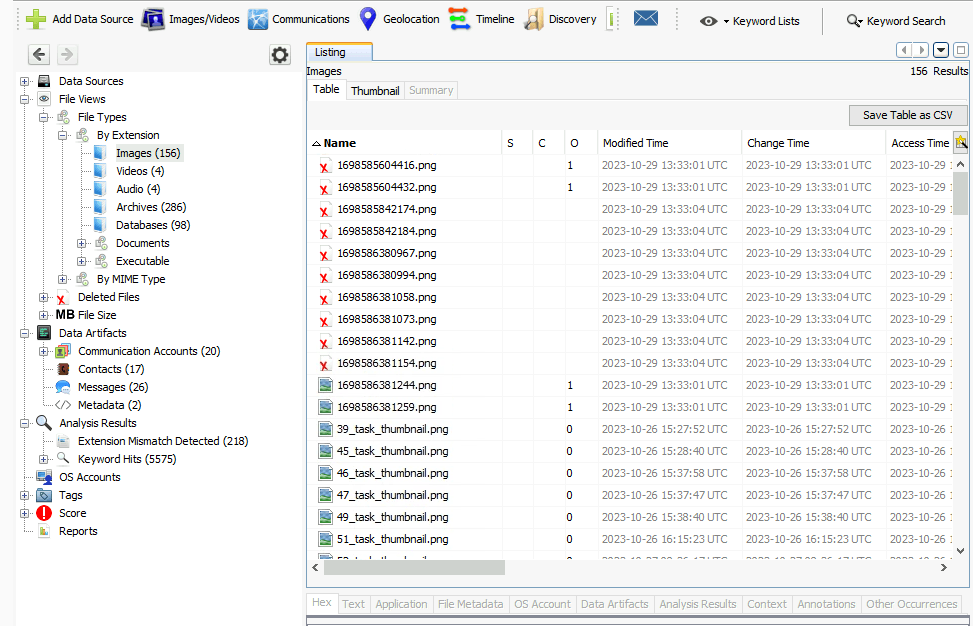This screenshot has height=626, width=973.
Task: Click the Reports icon
Action: [x=44, y=531]
